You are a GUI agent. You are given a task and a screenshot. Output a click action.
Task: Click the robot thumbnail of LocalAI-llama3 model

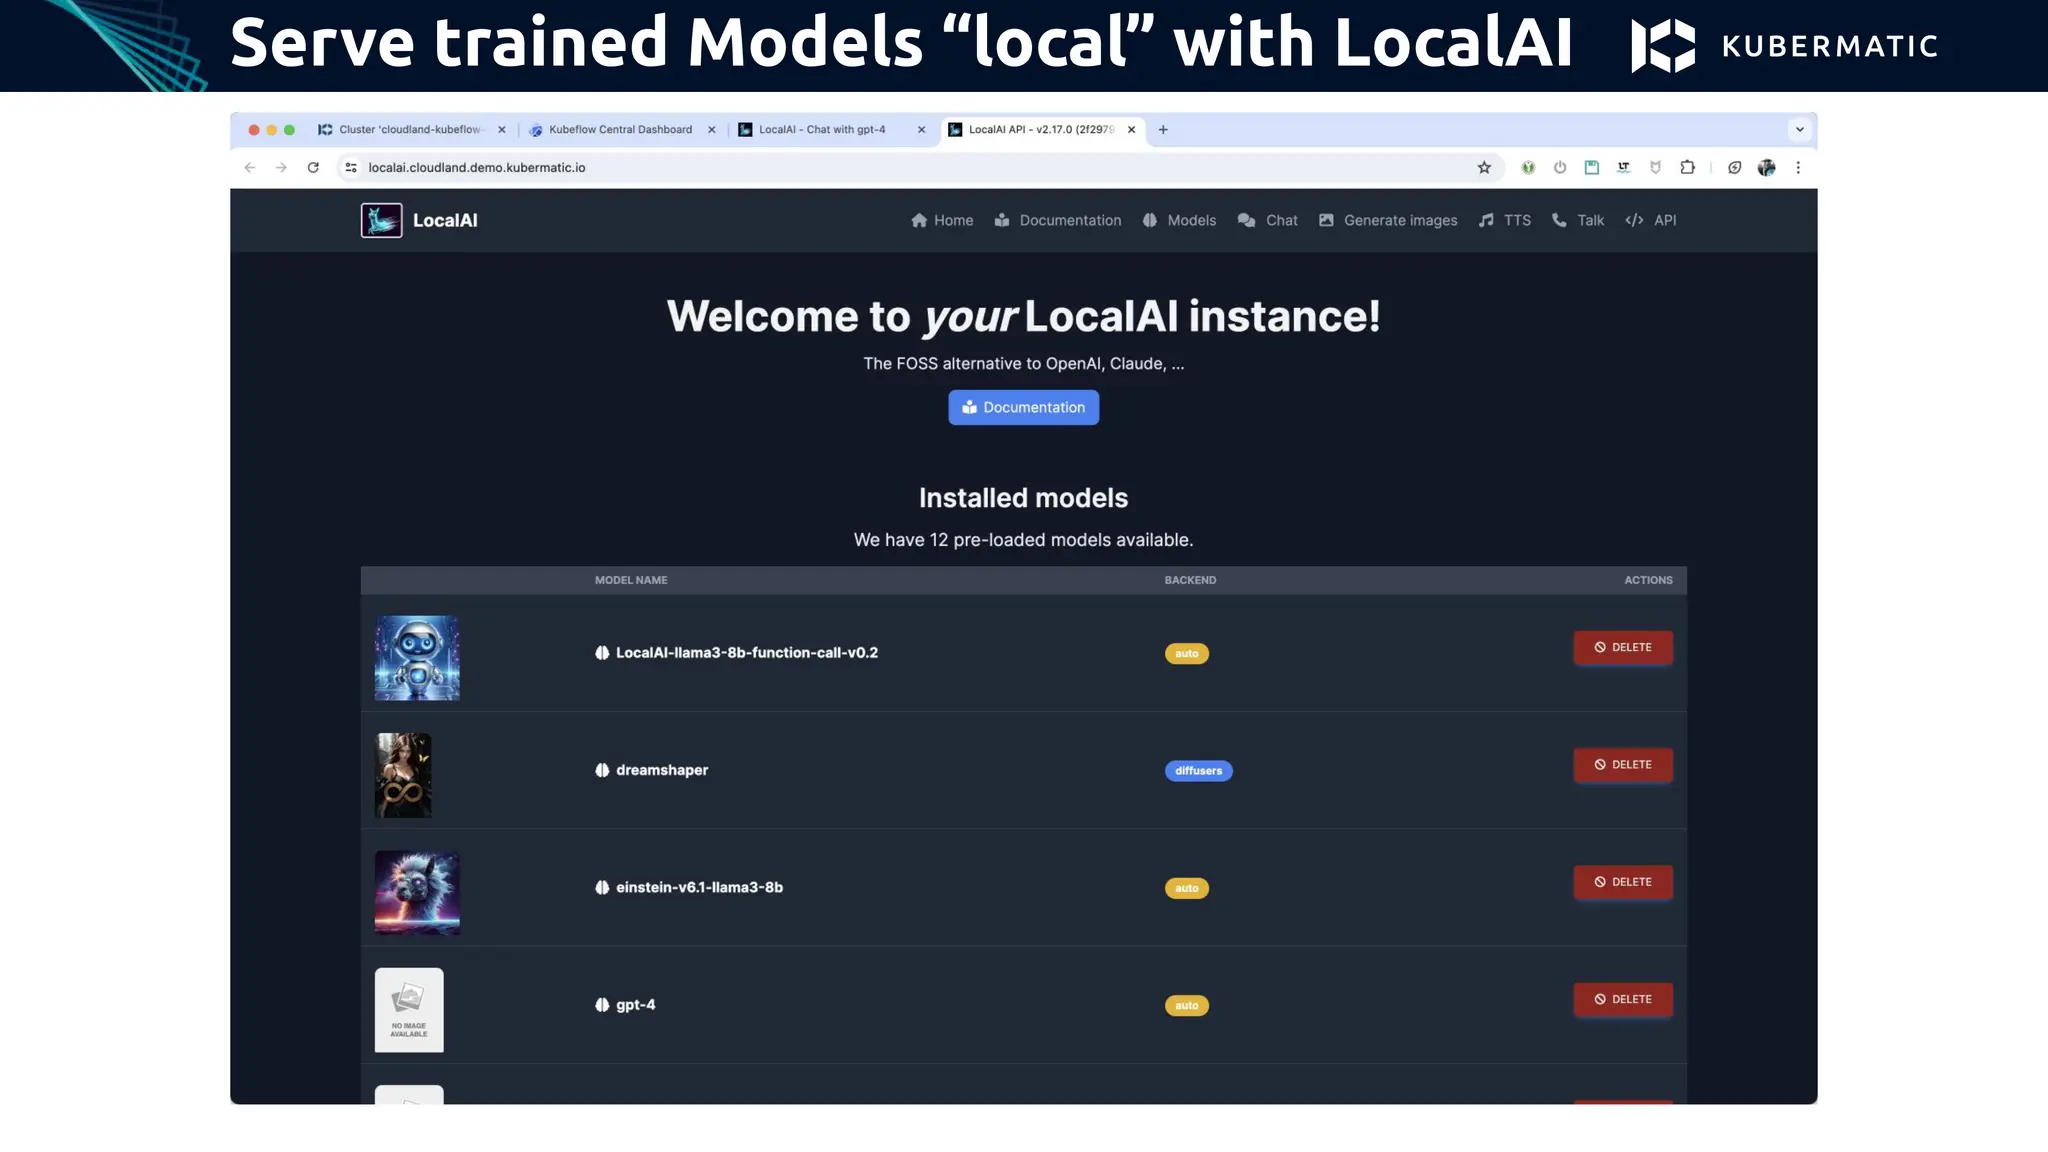tap(417, 658)
